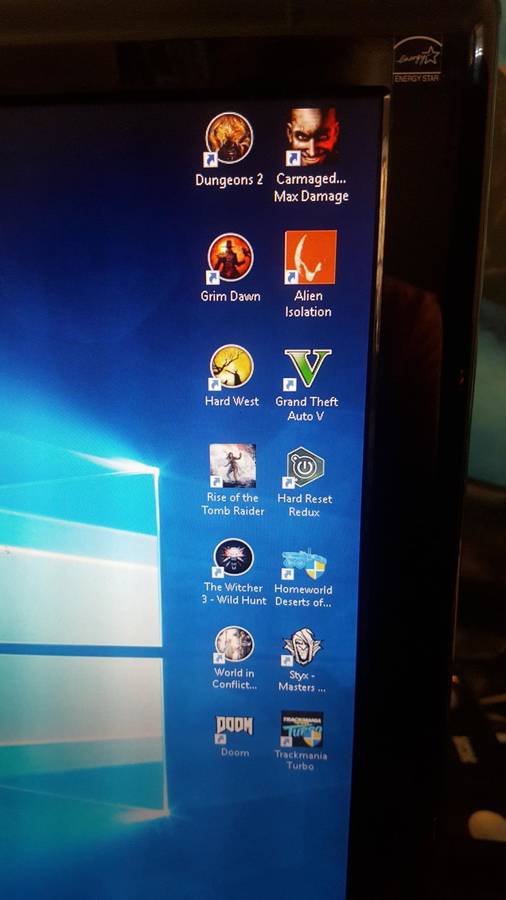Screen dimensions: 506x900
Task: Click the "Carmaged... Max Damage" label
Action: coord(312,188)
